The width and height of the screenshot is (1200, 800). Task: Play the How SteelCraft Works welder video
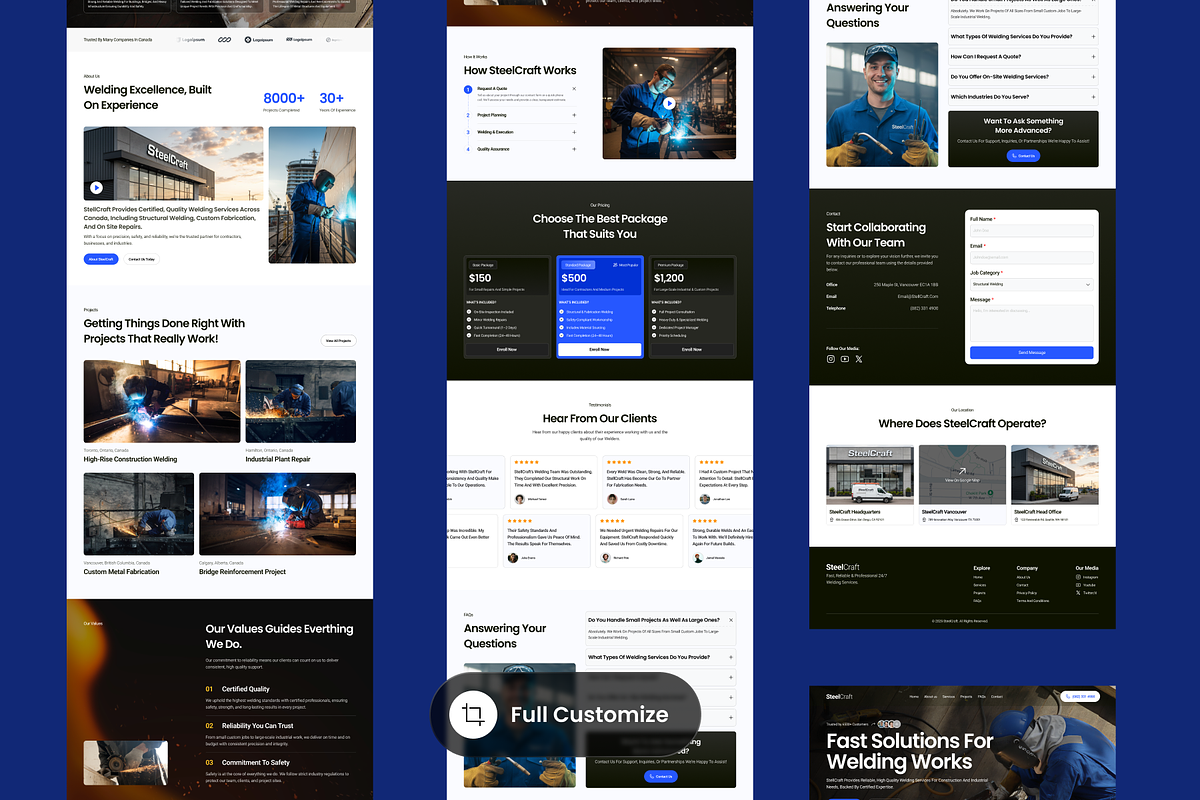coord(669,102)
